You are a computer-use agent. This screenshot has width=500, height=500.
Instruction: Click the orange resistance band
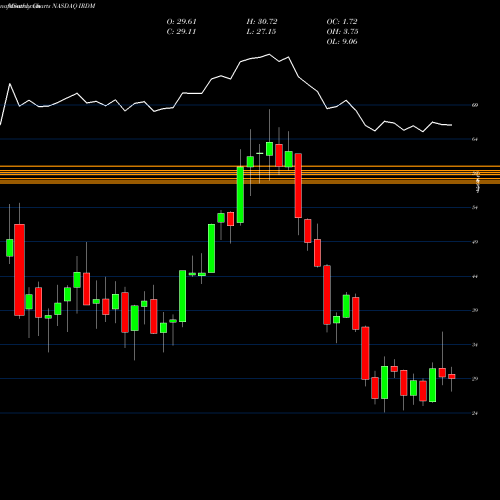click(250, 174)
